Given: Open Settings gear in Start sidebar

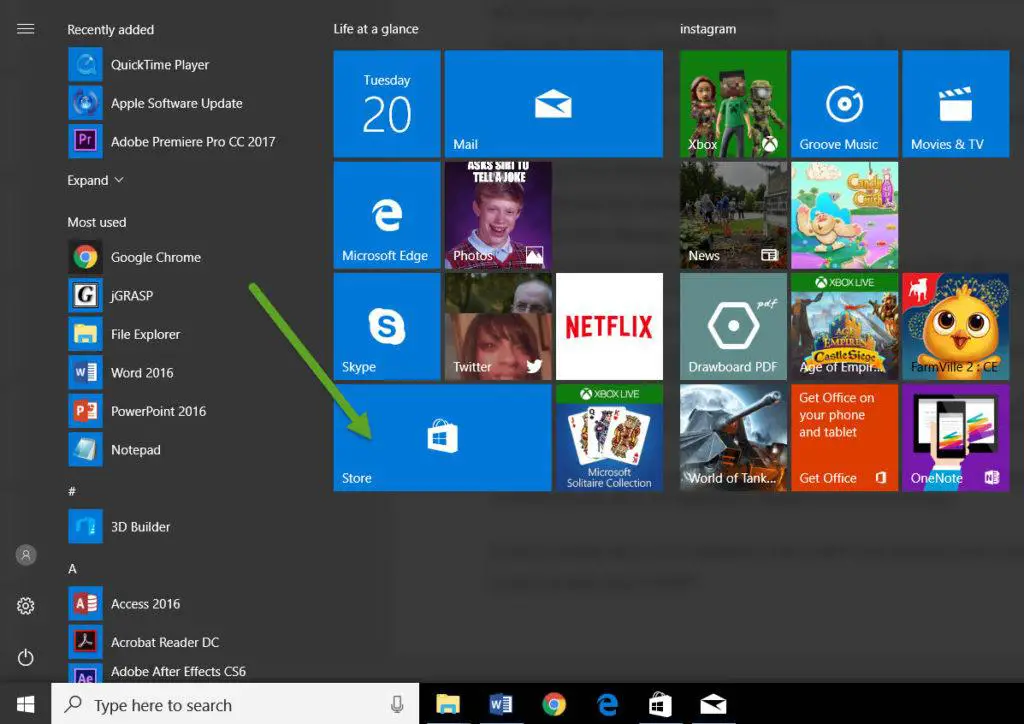Looking at the screenshot, I should pyautogui.click(x=25, y=606).
